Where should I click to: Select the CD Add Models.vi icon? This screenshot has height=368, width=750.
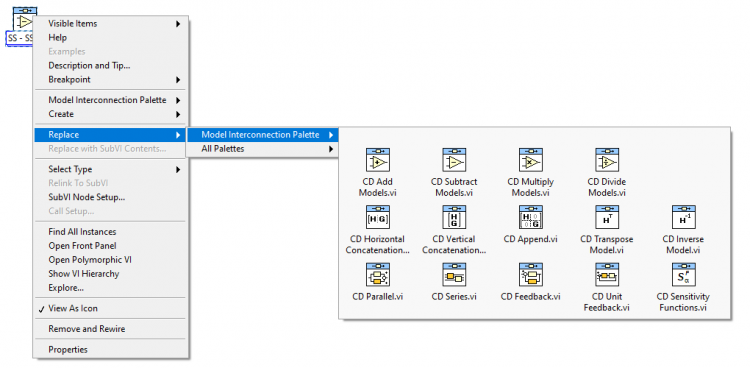378,160
